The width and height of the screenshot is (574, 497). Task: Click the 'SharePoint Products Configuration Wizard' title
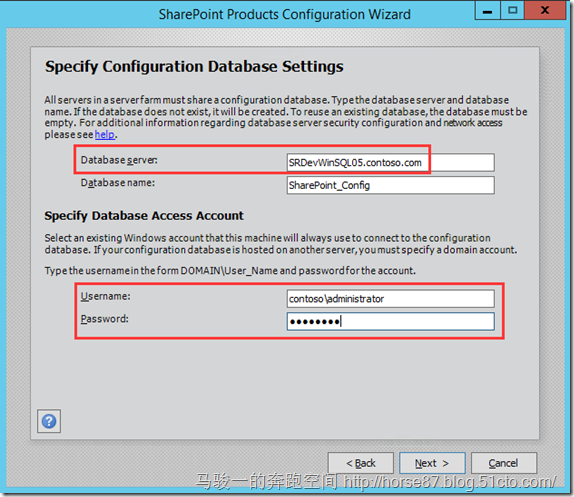[x=284, y=15]
